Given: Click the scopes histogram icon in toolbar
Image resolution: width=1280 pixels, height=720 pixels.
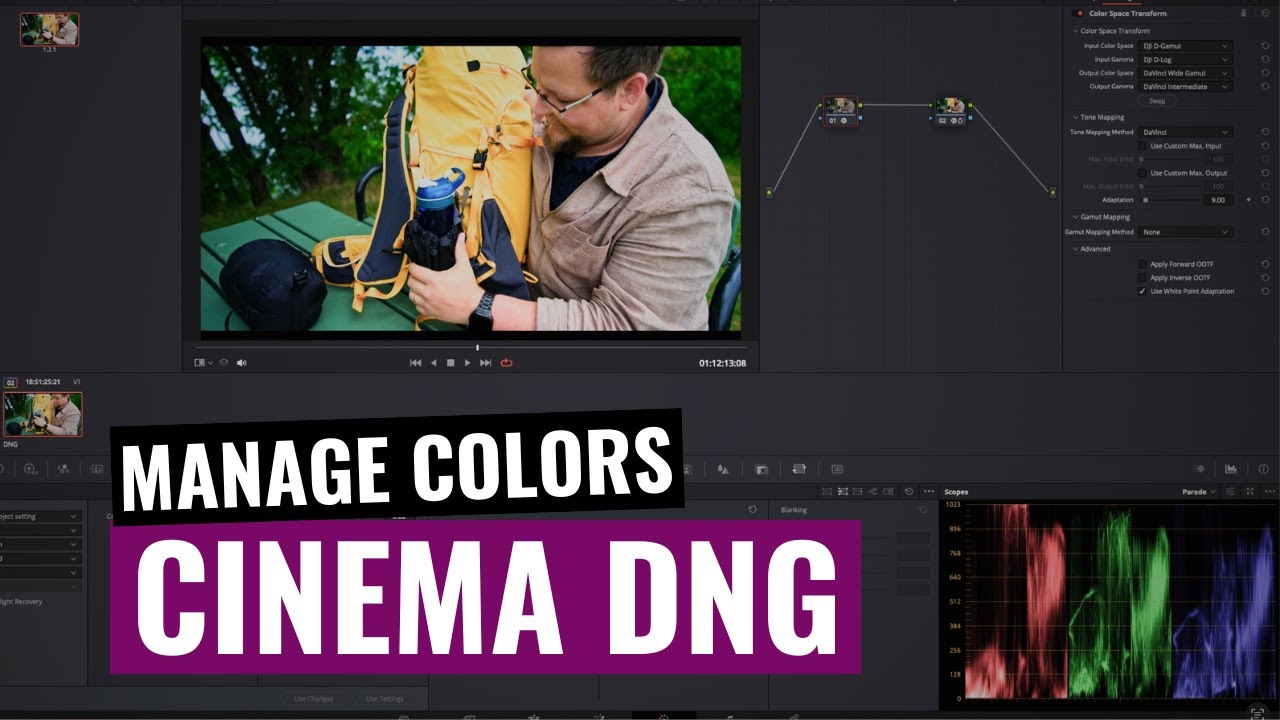Looking at the screenshot, I should coord(1231,469).
